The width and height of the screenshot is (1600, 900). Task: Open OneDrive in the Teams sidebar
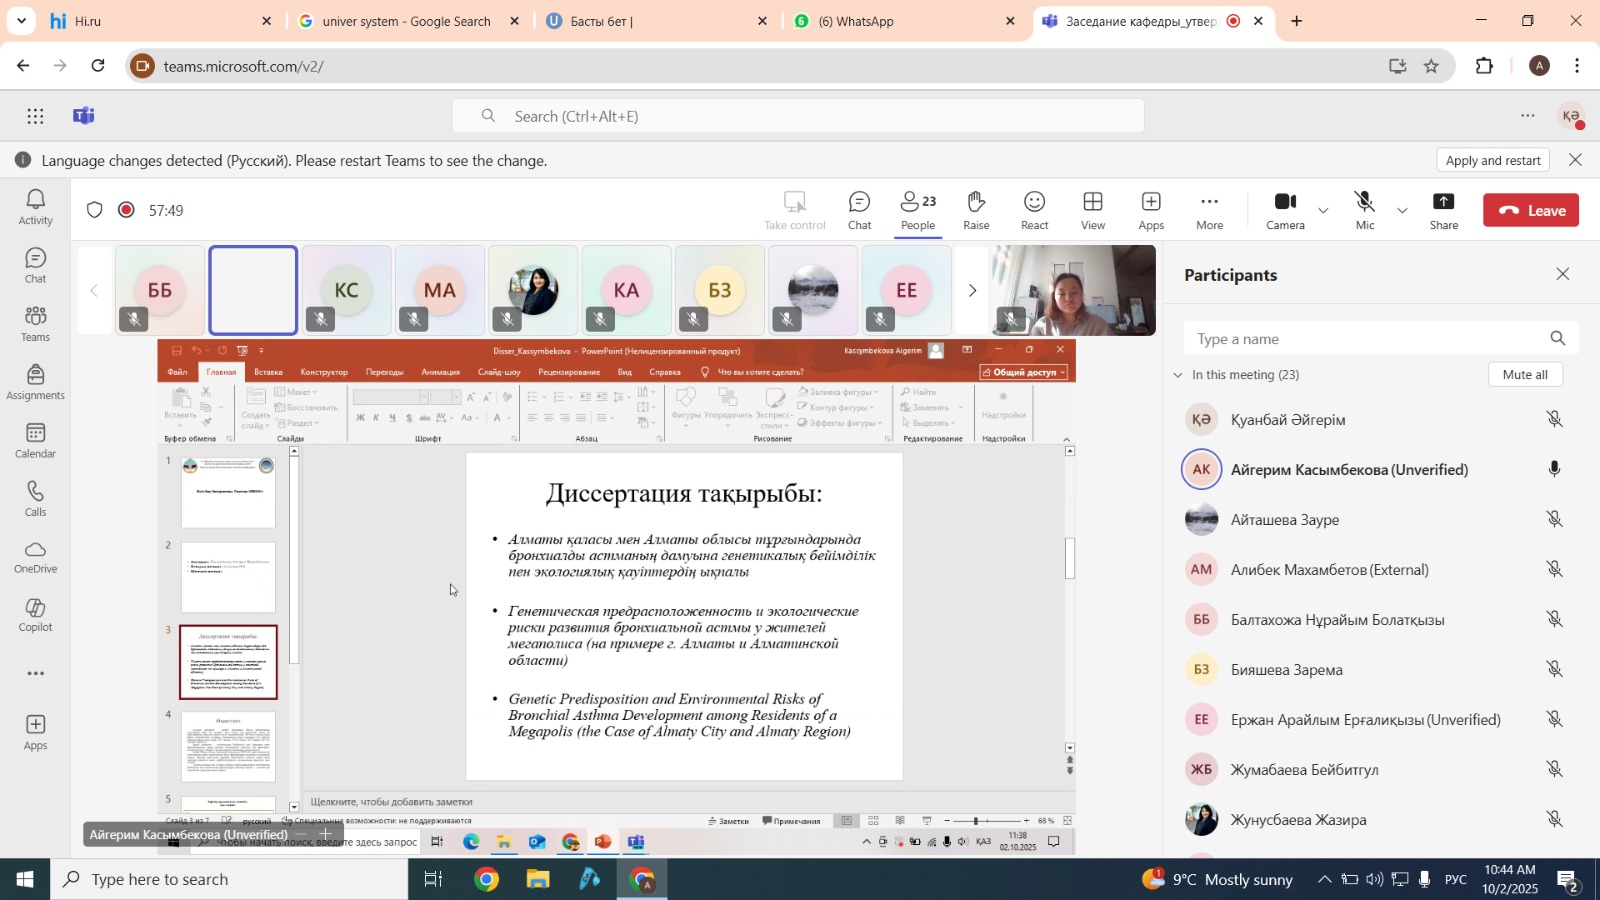(36, 557)
